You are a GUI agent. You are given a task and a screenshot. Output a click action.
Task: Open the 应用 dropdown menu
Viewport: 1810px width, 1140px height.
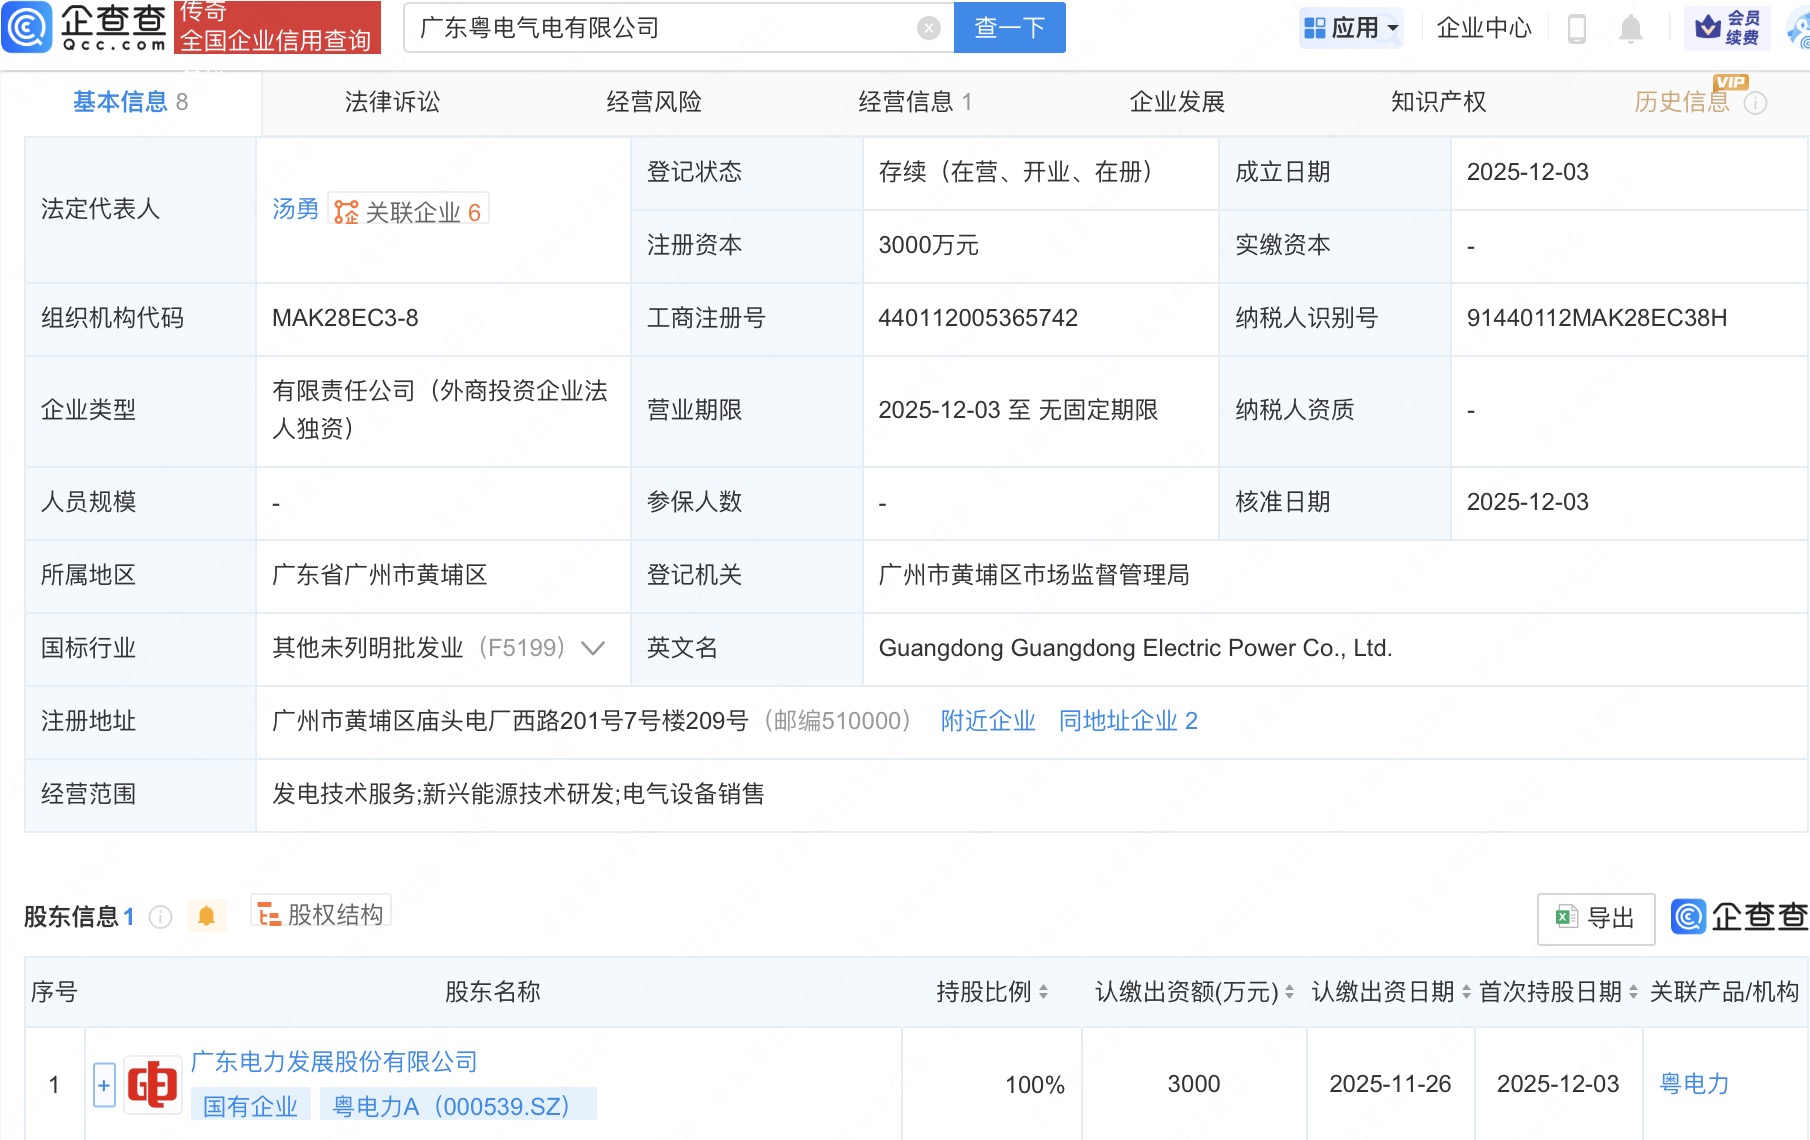pyautogui.click(x=1352, y=28)
